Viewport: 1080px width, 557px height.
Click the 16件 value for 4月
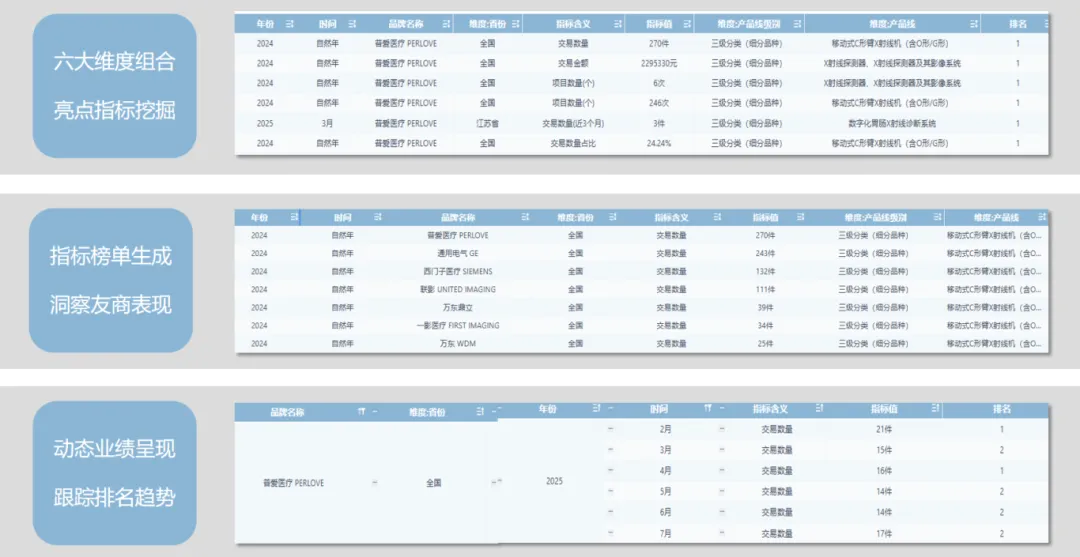884,471
